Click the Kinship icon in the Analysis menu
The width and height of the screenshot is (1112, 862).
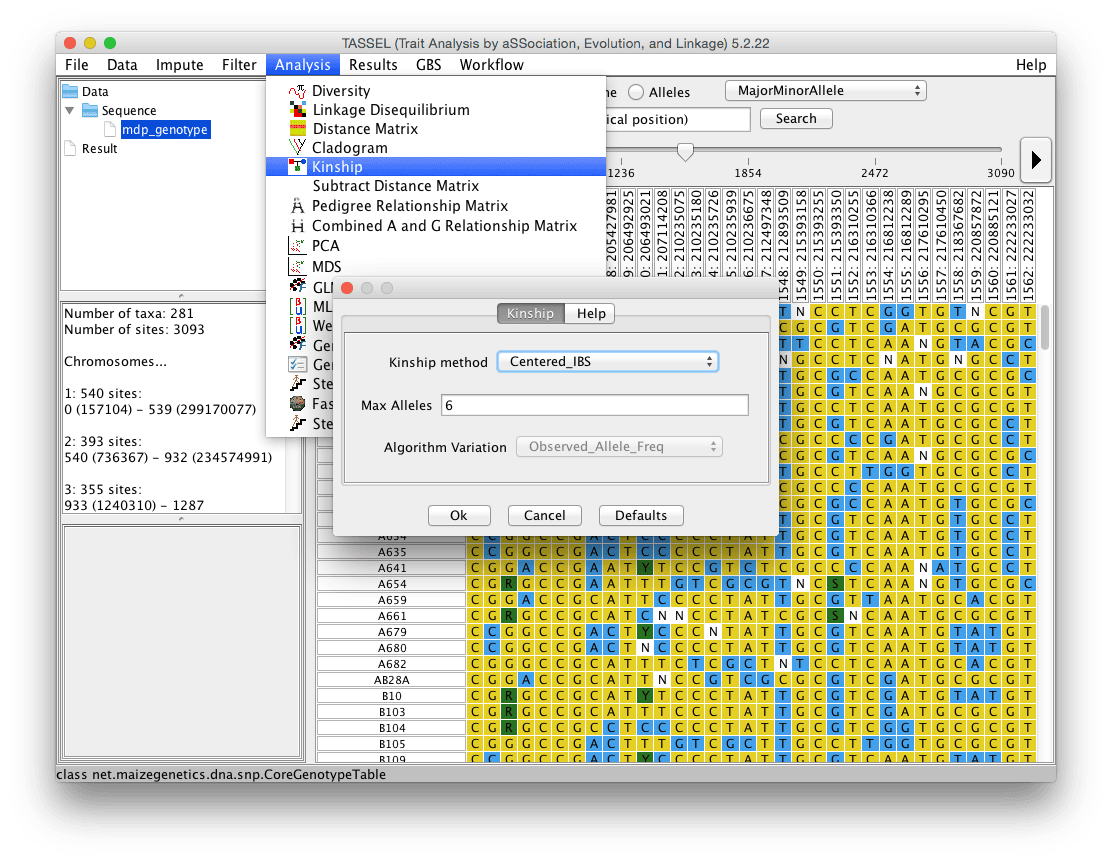(297, 167)
